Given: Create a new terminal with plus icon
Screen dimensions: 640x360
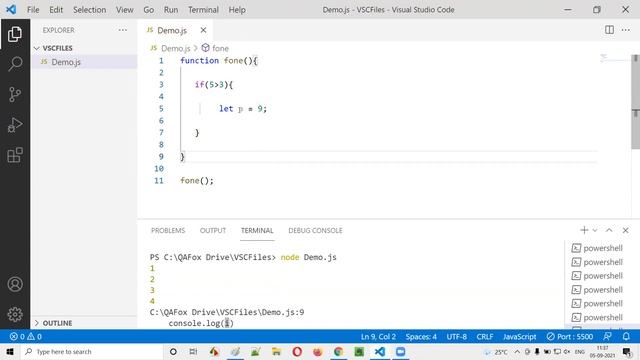Looking at the screenshot, I should tap(584, 230).
